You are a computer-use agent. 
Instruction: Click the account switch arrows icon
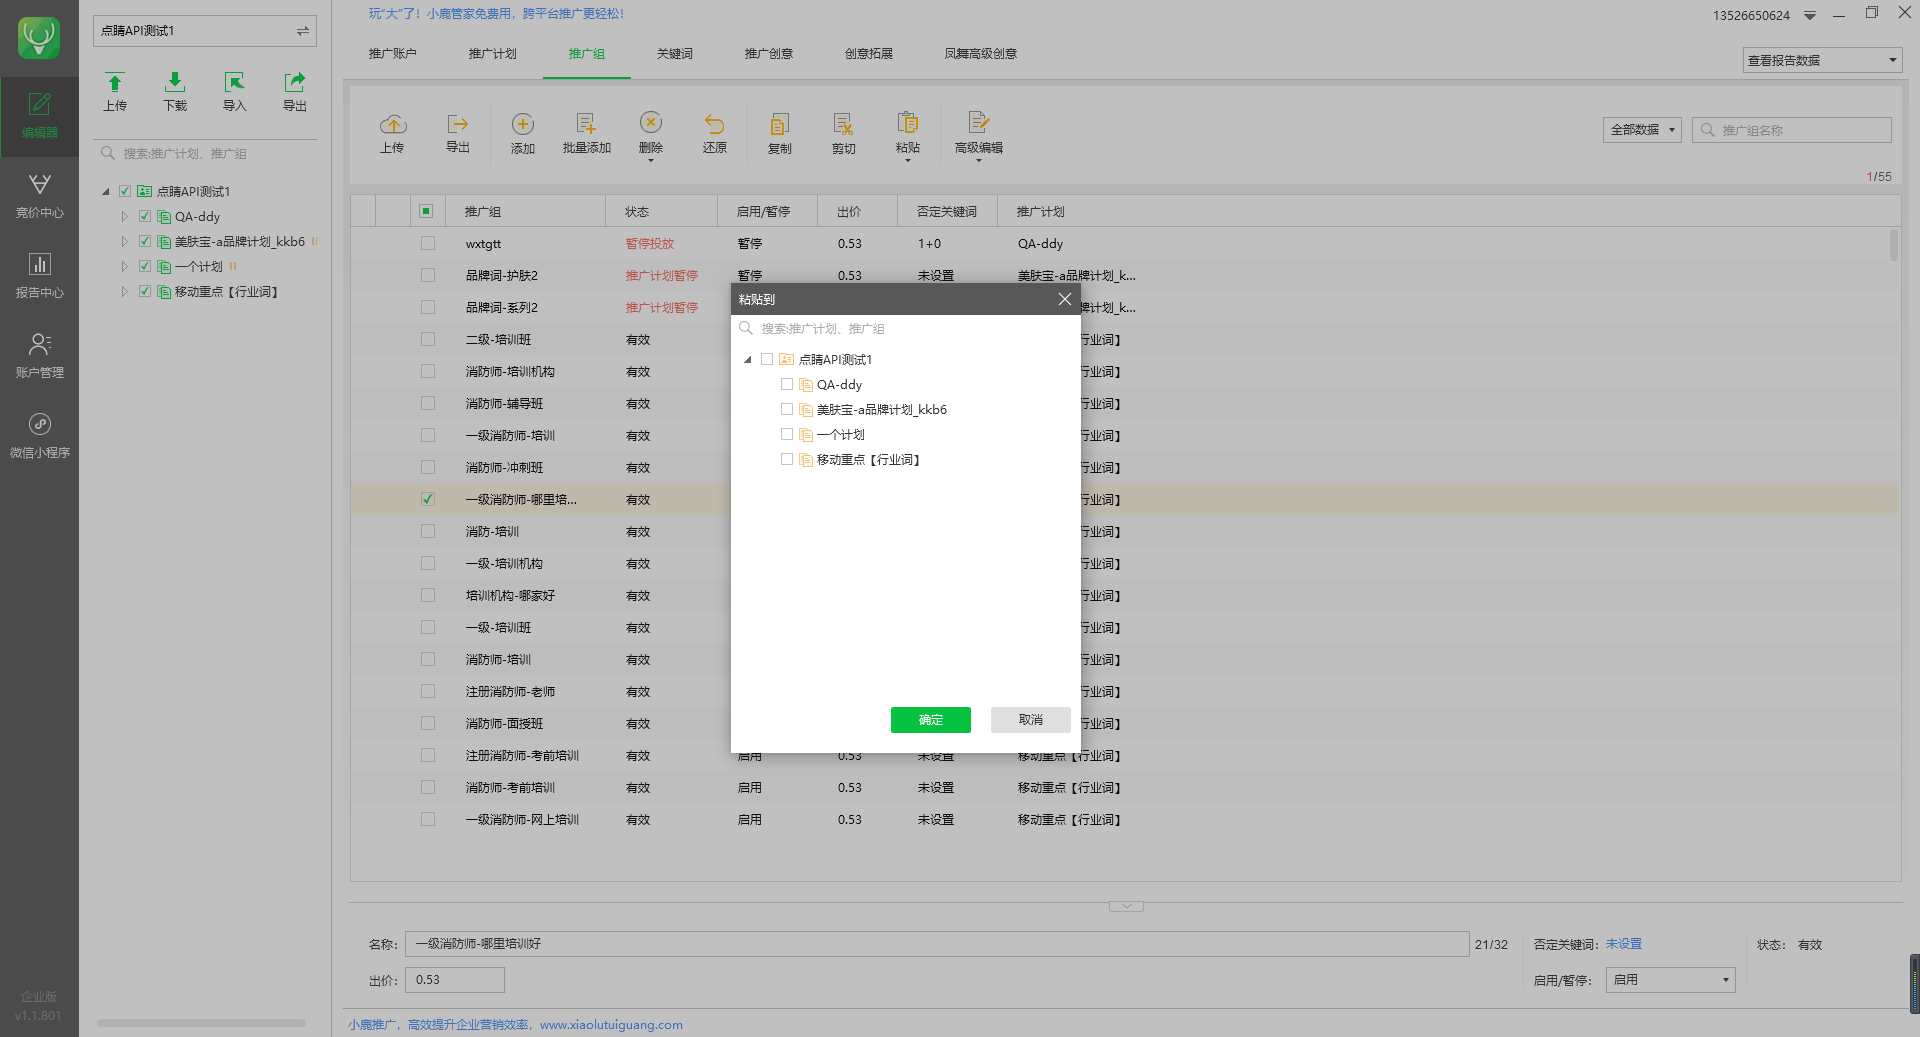302,31
